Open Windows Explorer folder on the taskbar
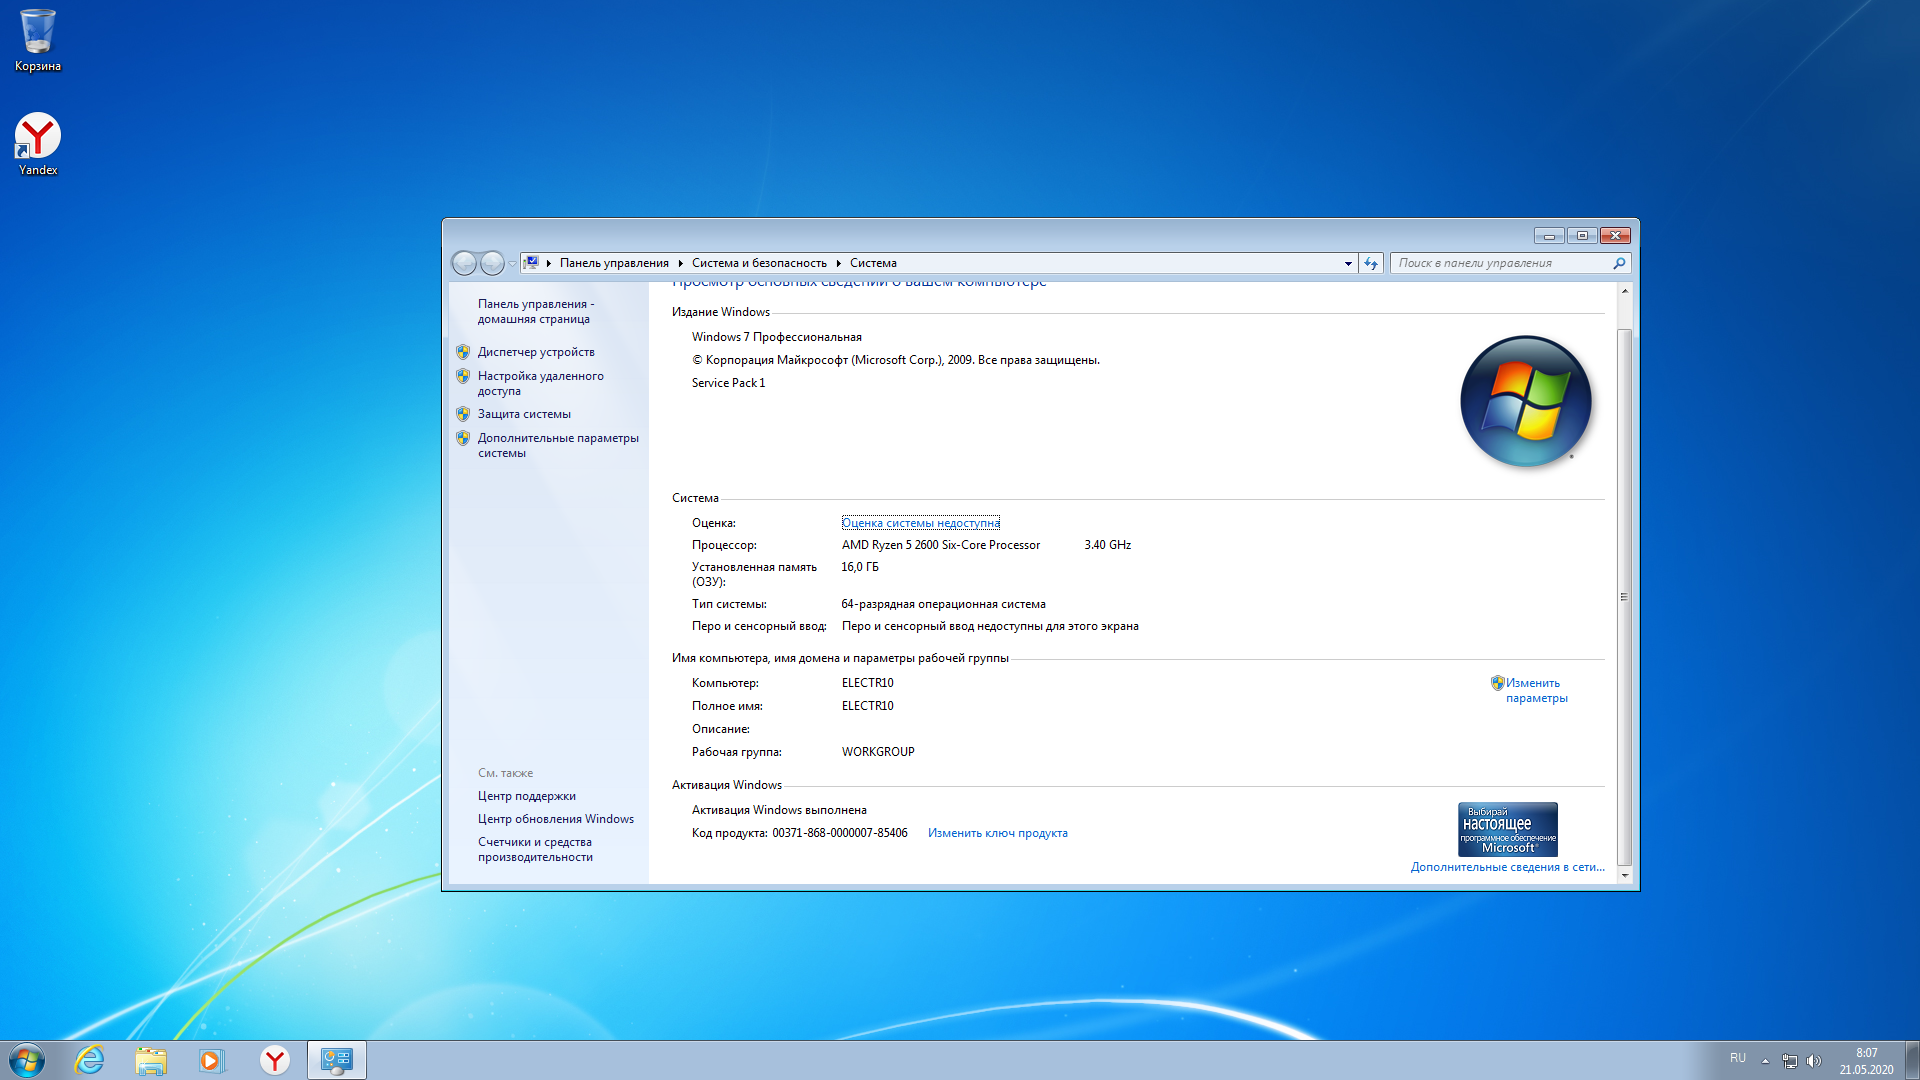This screenshot has height=1080, width=1920. 151,1060
